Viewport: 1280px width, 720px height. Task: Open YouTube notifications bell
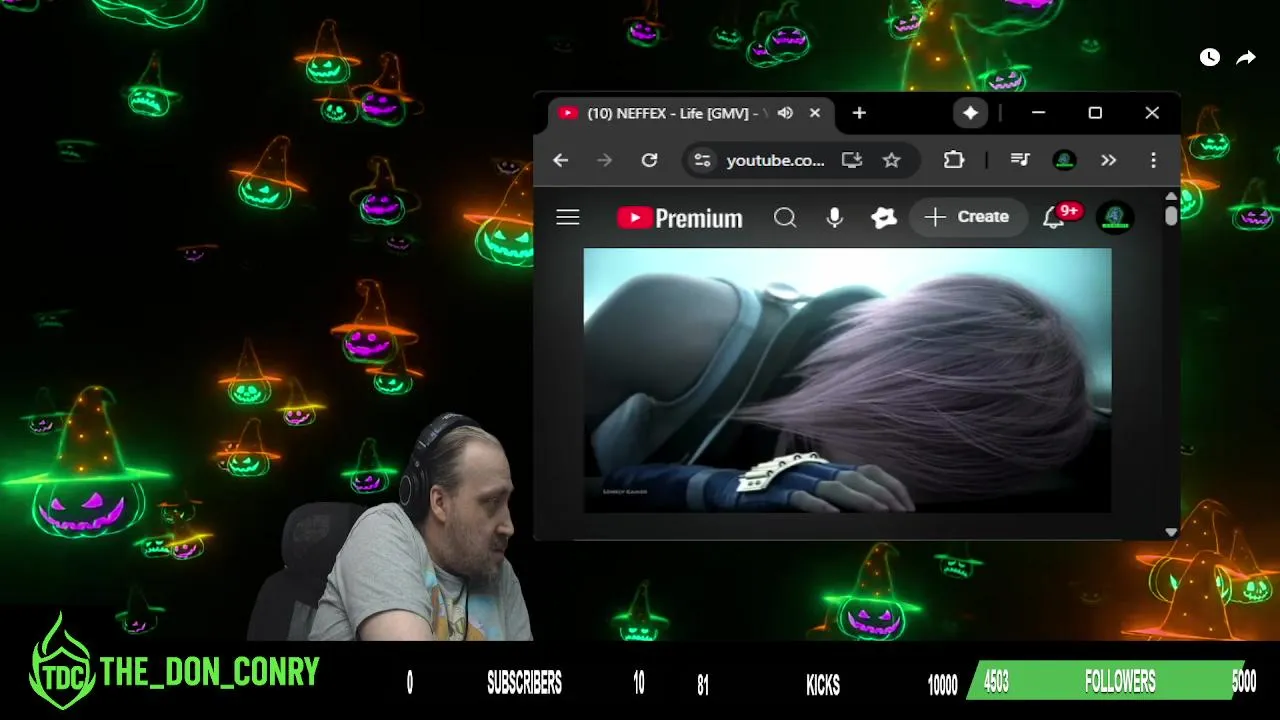1054,217
